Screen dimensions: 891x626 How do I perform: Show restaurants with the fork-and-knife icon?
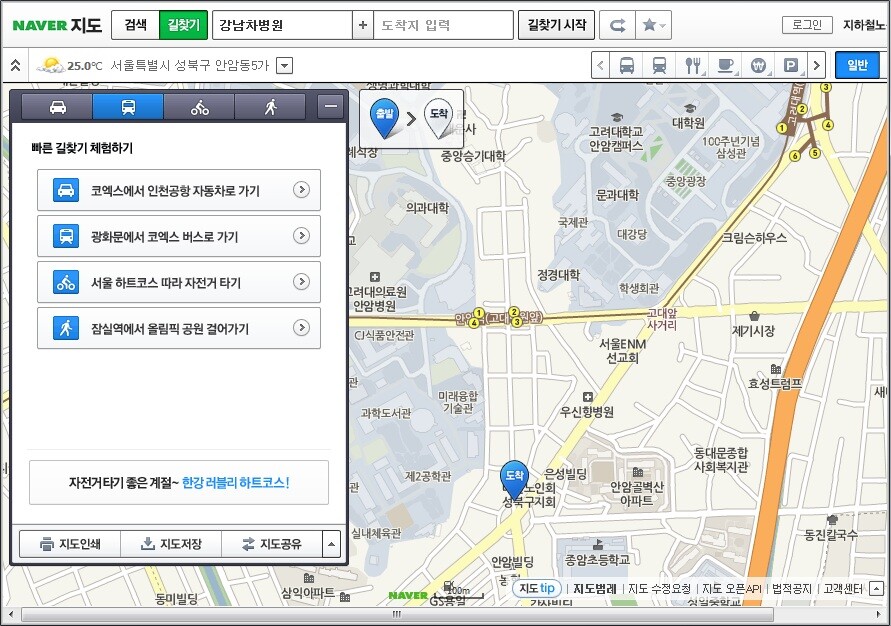click(x=692, y=66)
